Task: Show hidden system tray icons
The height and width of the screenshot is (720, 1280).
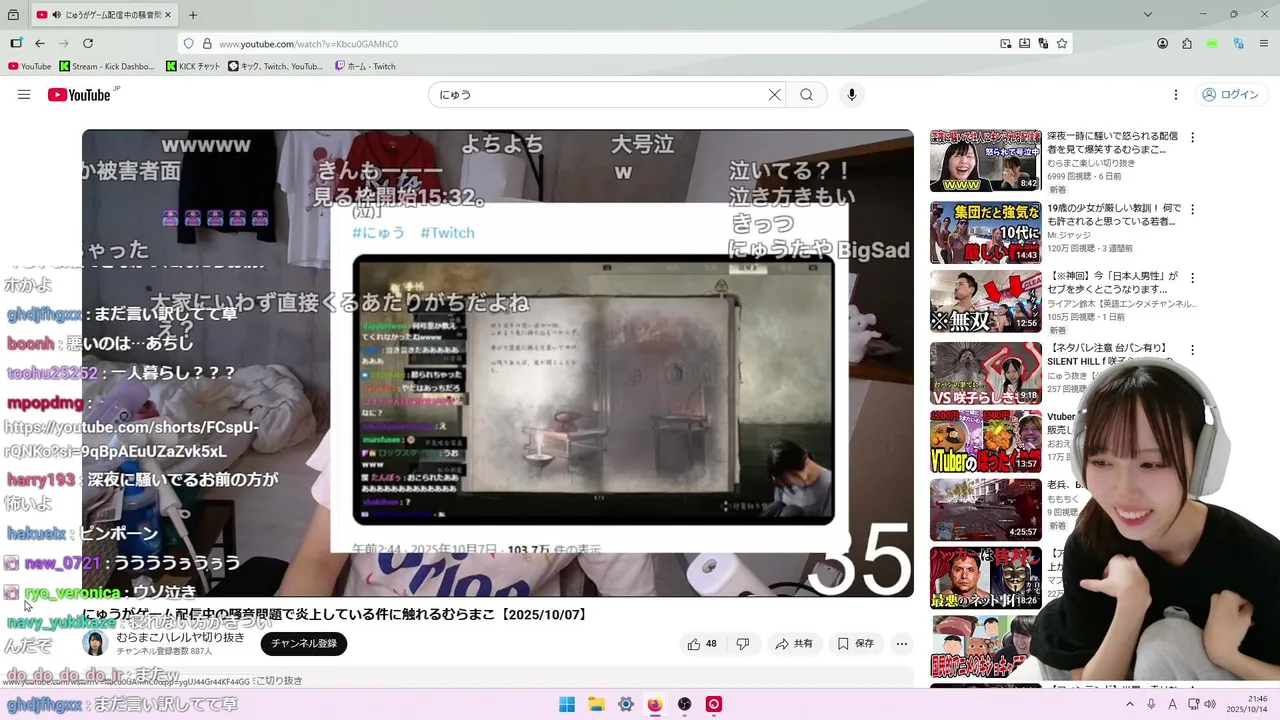Action: click(x=1131, y=704)
